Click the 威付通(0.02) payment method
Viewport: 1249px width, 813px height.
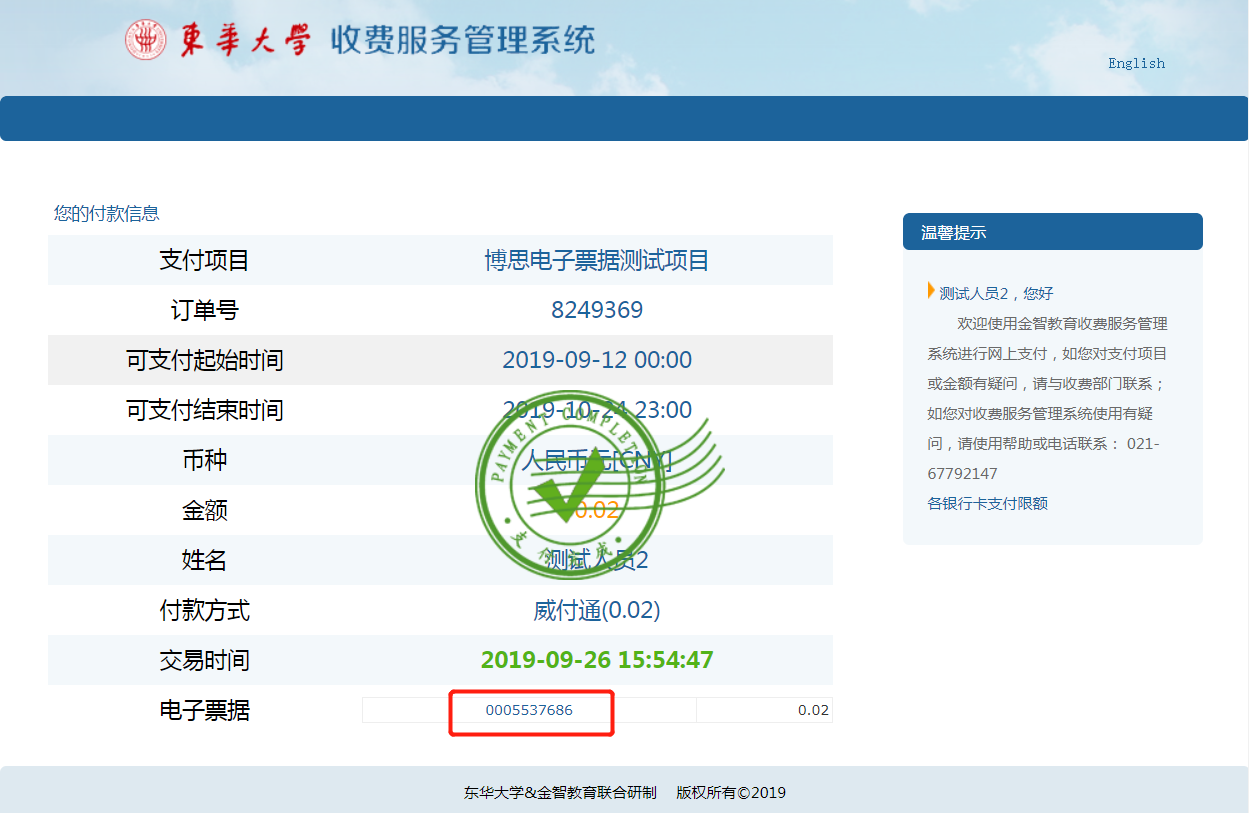(597, 610)
